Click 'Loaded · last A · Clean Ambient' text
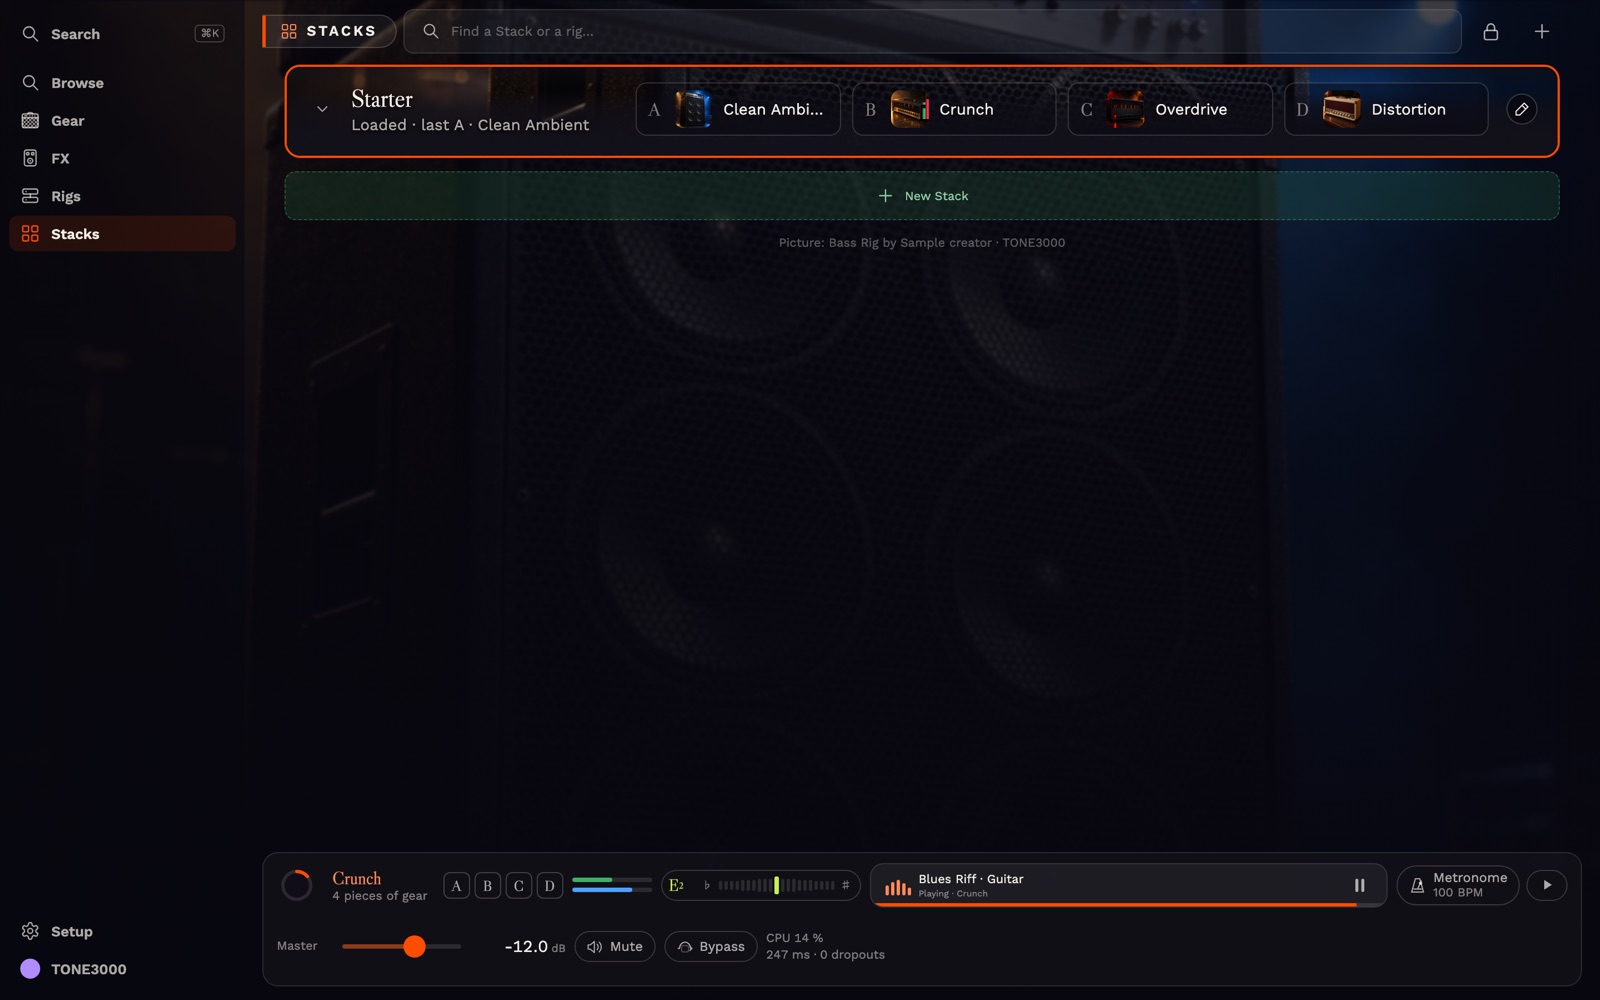1600x1000 pixels. click(470, 125)
